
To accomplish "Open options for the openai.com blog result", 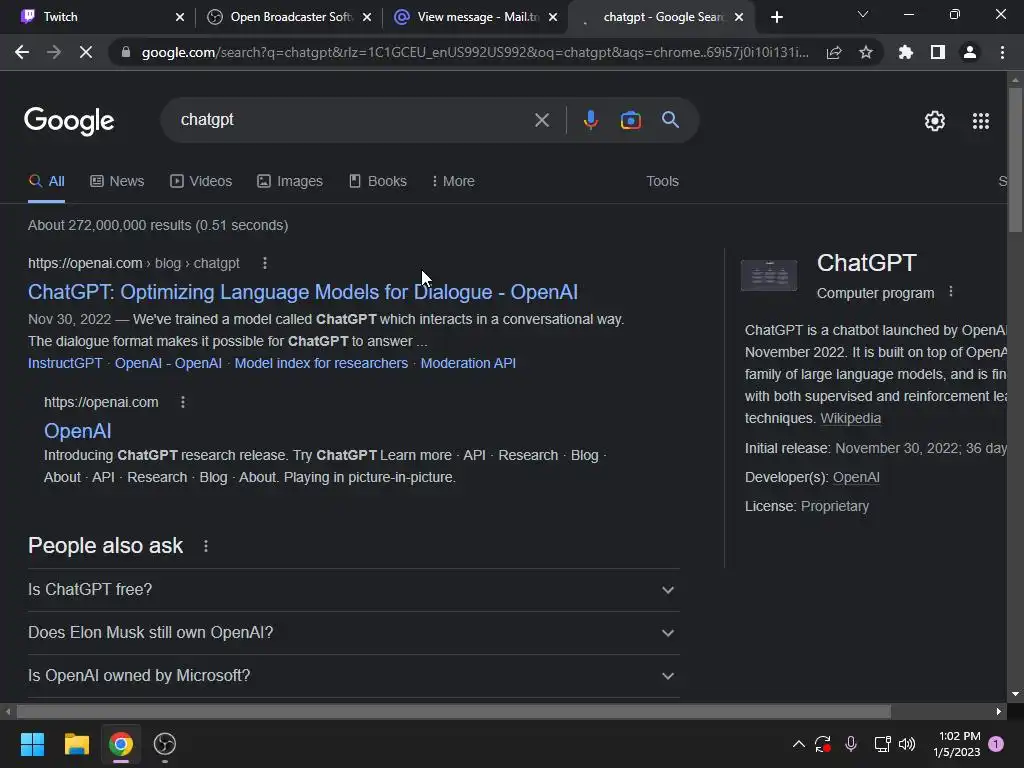I will [264, 263].
